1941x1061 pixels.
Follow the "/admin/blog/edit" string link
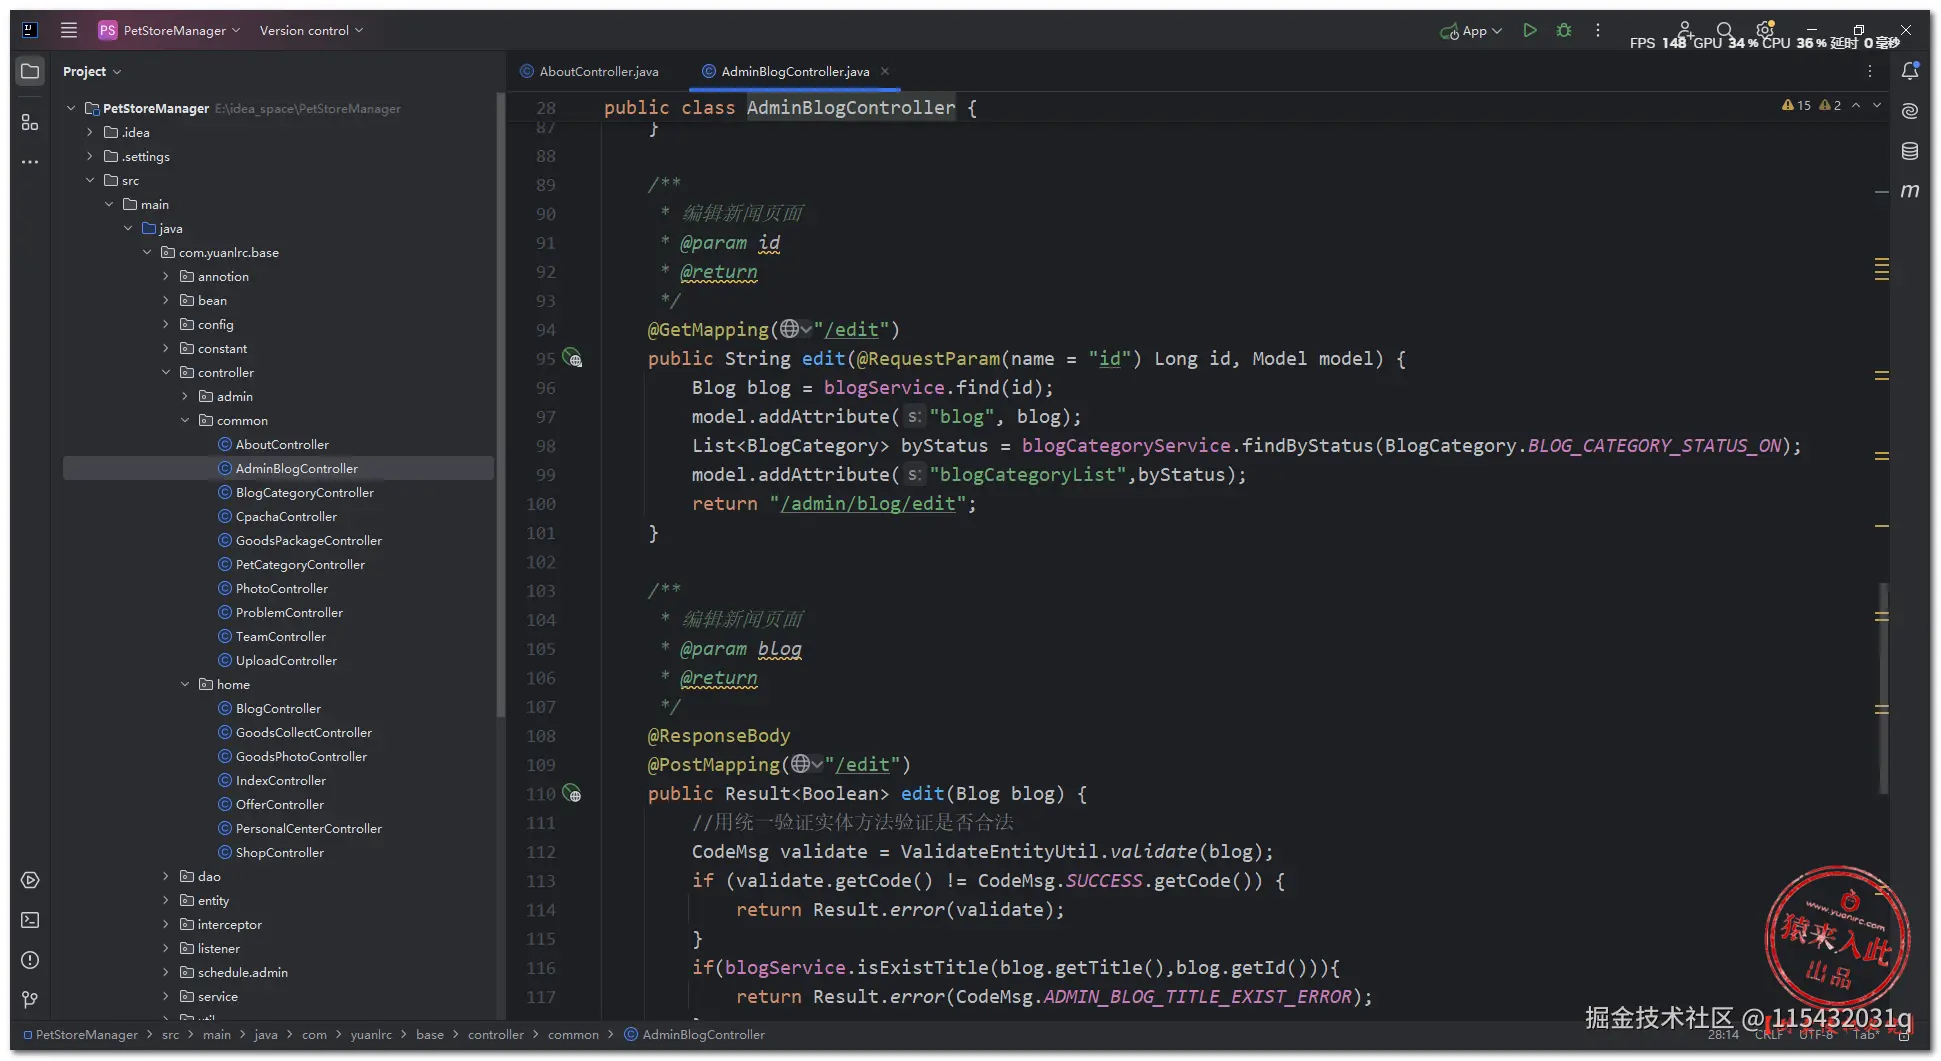pos(868,503)
